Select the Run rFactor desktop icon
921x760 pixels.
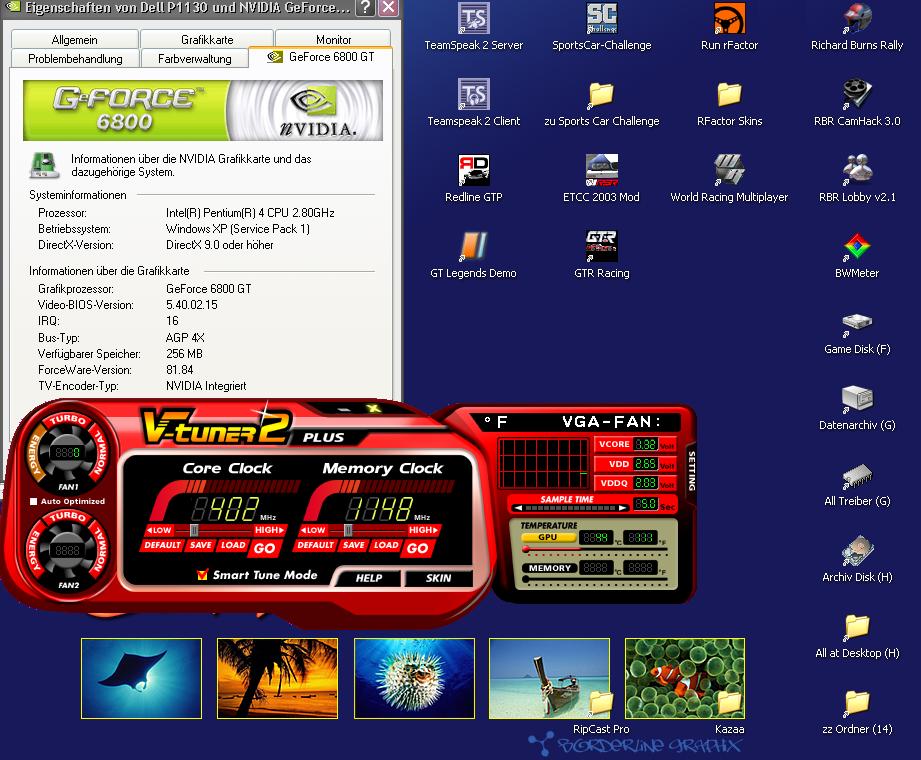pyautogui.click(x=729, y=19)
